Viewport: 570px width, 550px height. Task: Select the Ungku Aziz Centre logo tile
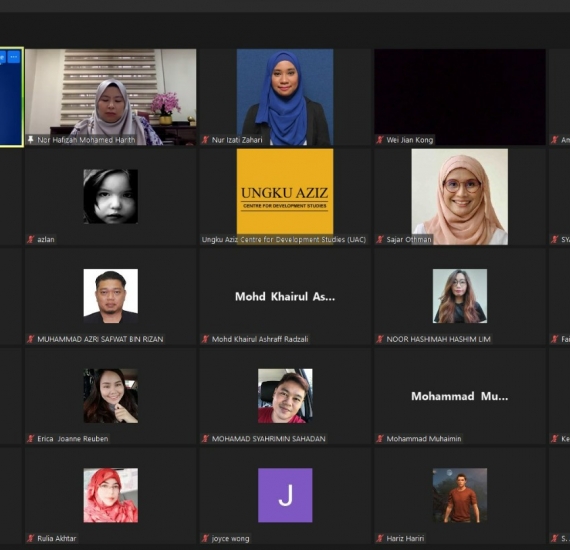click(x=285, y=196)
